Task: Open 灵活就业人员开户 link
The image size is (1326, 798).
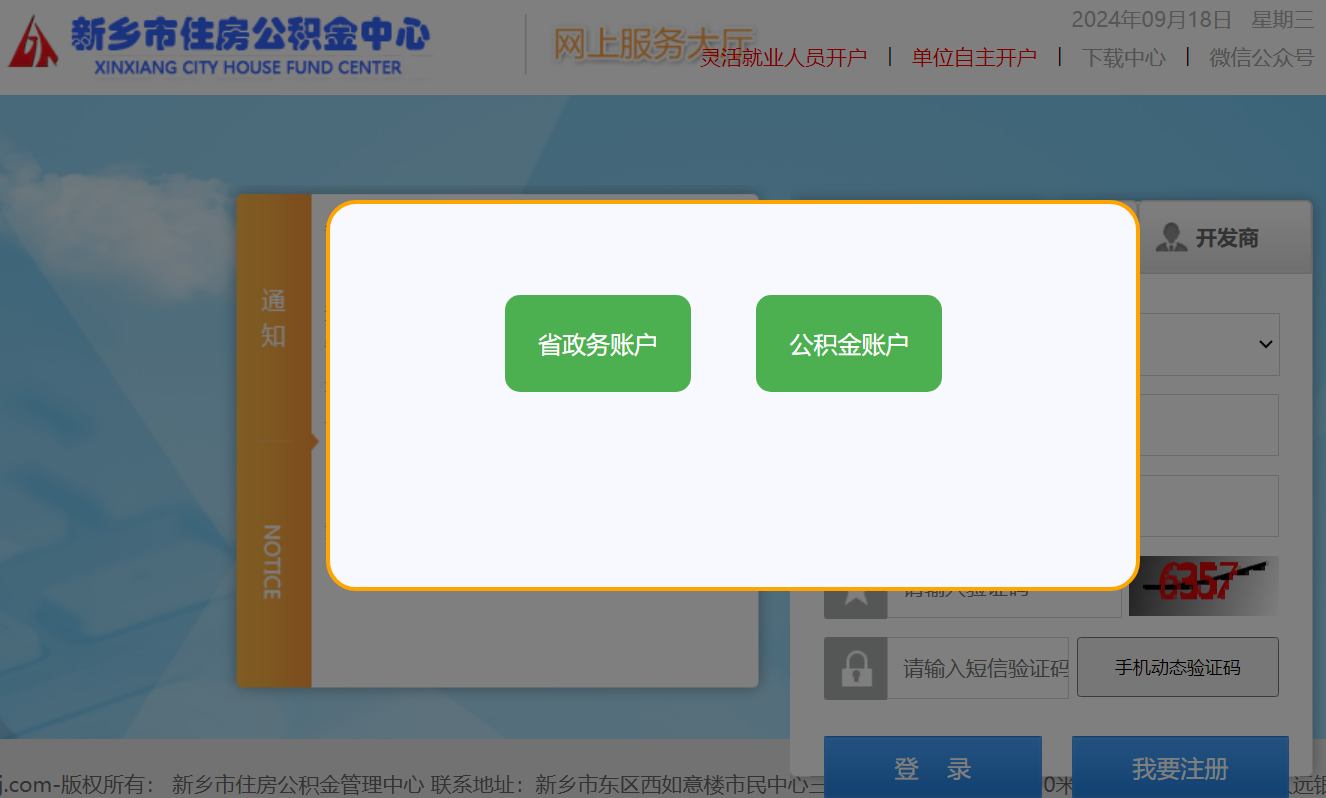Action: 783,58
